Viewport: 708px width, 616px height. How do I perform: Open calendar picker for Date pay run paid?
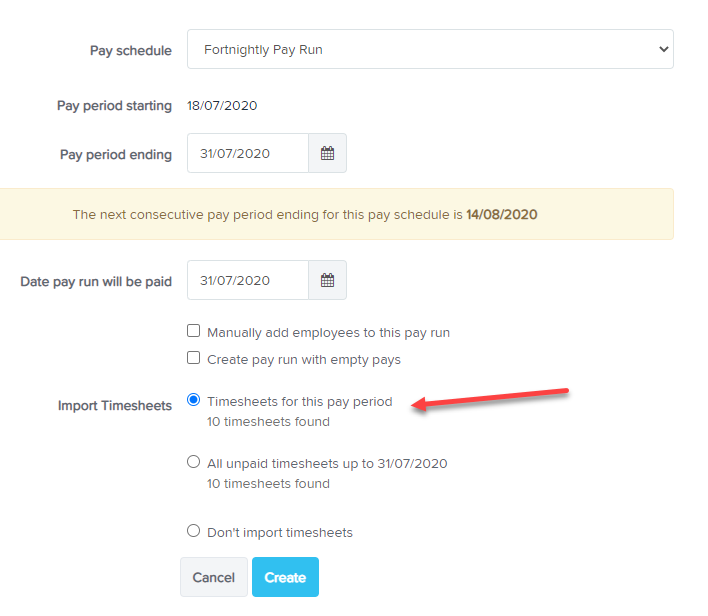click(327, 280)
